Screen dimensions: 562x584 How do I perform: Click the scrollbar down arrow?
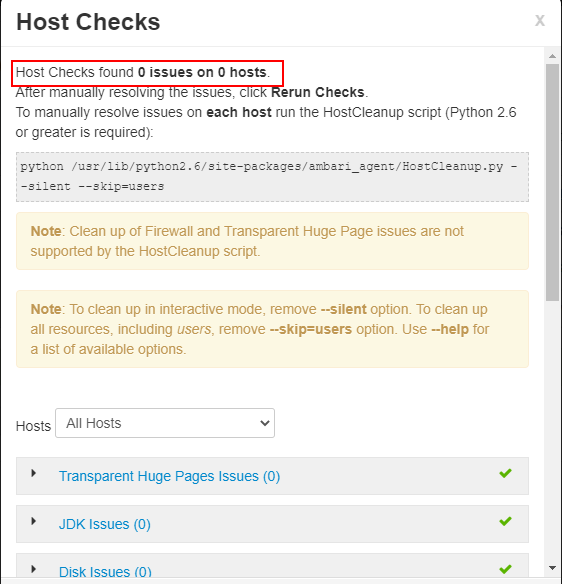pos(552,568)
